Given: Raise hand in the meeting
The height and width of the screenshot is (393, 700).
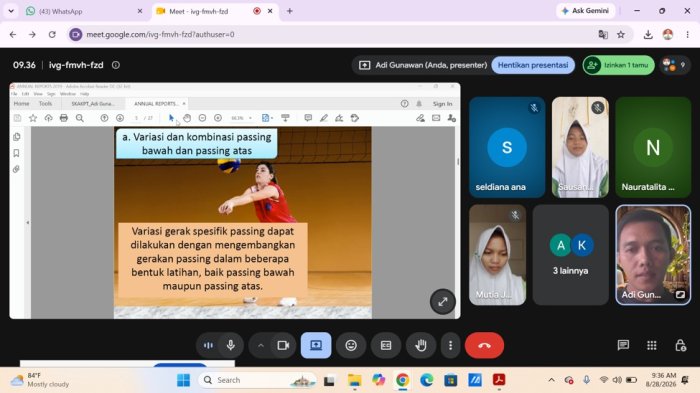Looking at the screenshot, I should click(421, 345).
